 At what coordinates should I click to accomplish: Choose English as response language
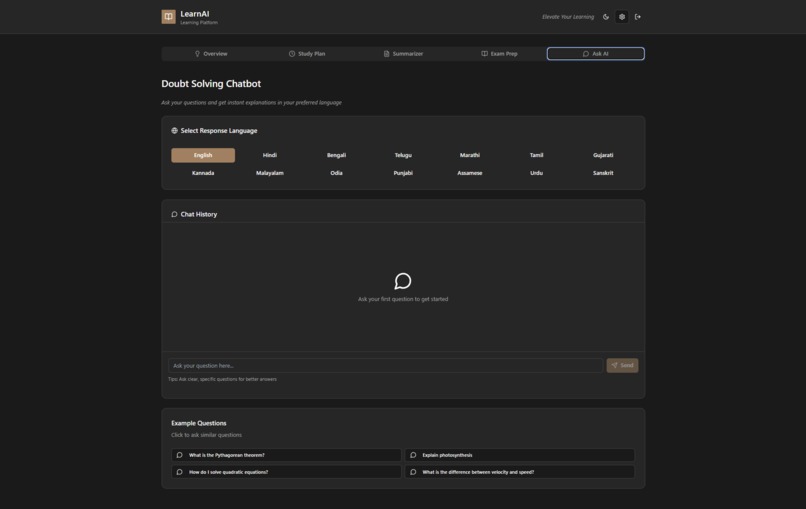click(203, 155)
